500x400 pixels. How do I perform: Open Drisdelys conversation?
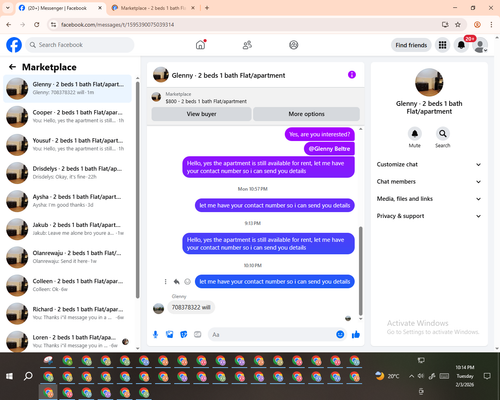coord(68,173)
